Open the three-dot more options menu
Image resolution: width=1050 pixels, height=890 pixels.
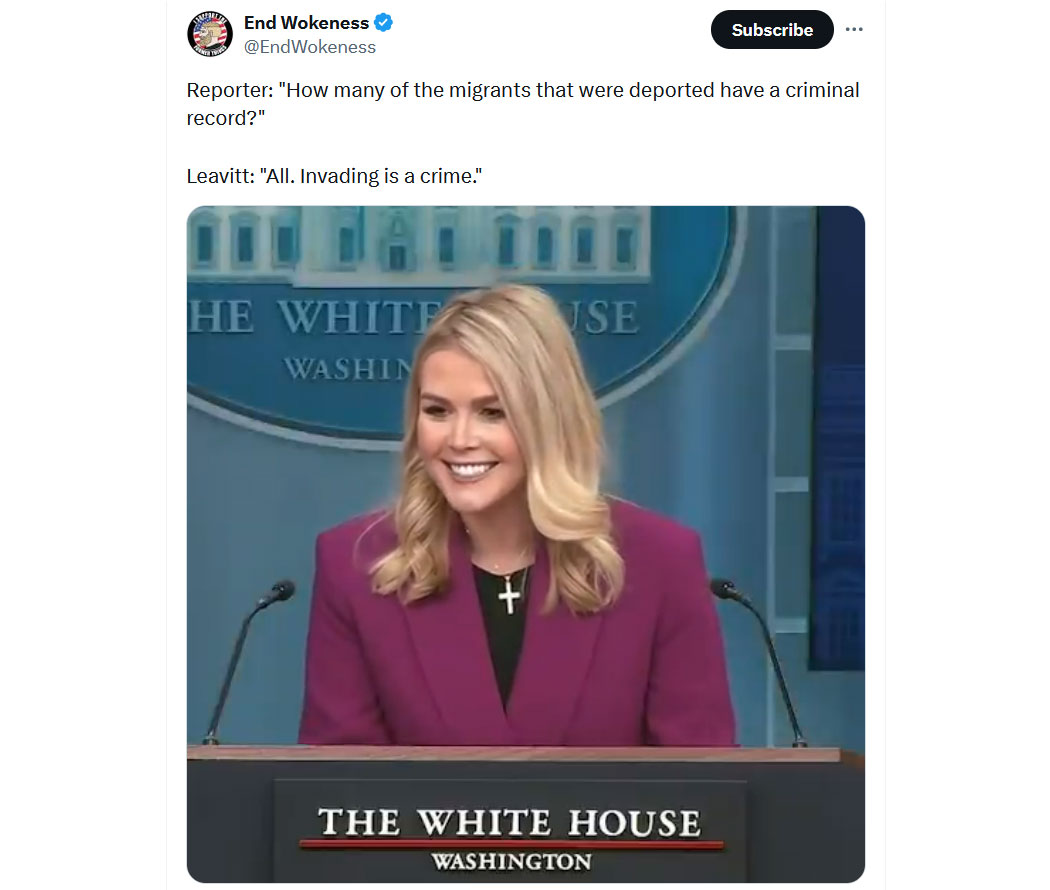(x=854, y=29)
